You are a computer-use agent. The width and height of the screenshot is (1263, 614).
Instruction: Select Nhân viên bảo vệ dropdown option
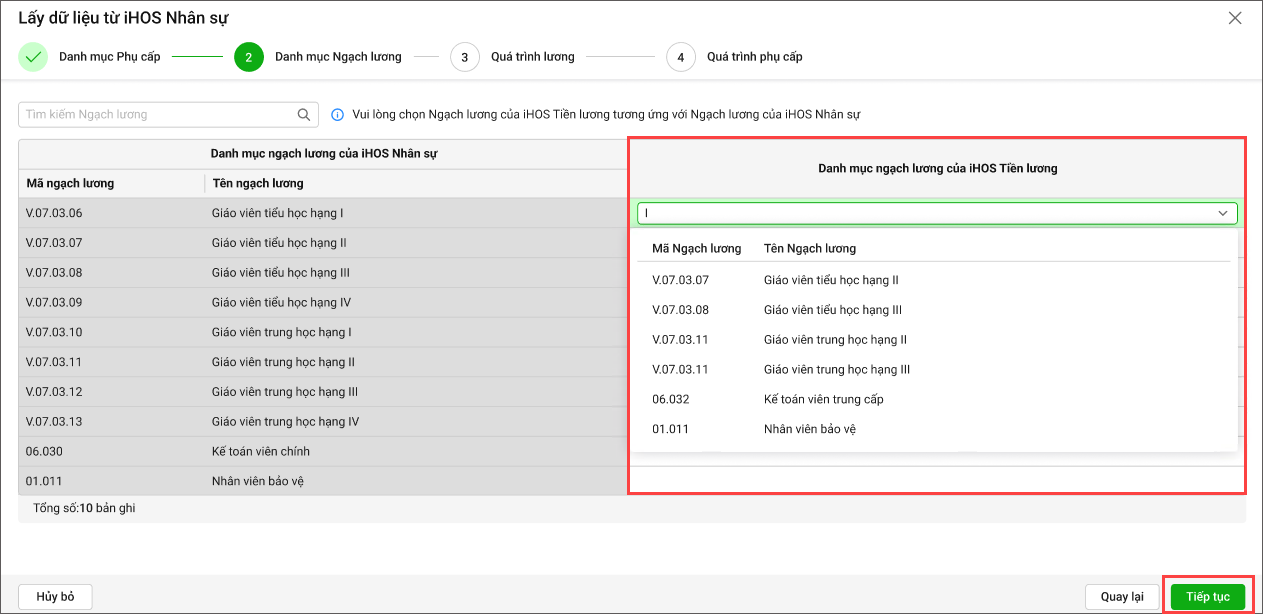(809, 429)
